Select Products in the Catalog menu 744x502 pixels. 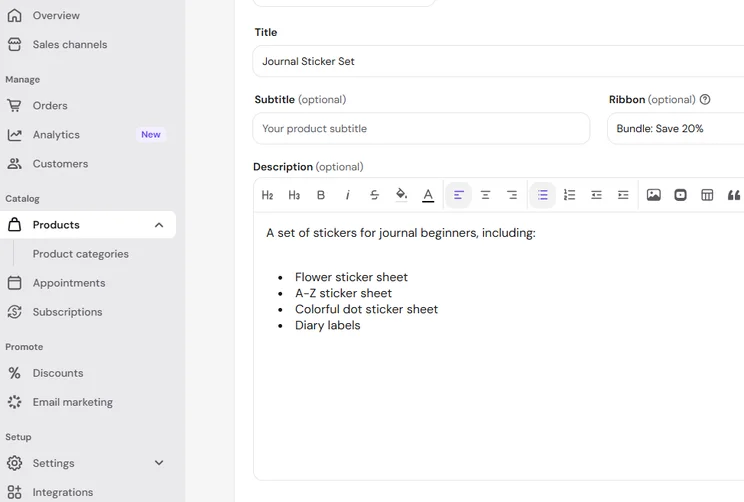coord(88,225)
